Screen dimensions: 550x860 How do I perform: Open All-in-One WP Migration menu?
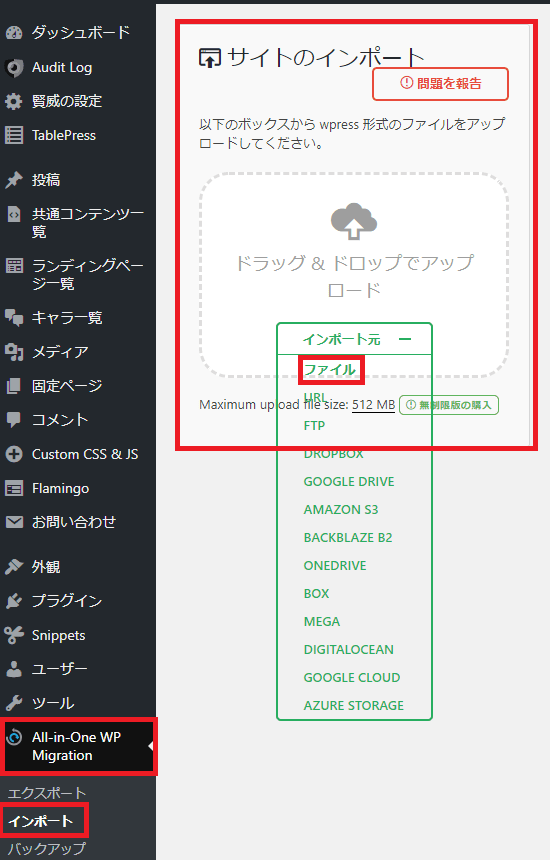point(78,746)
